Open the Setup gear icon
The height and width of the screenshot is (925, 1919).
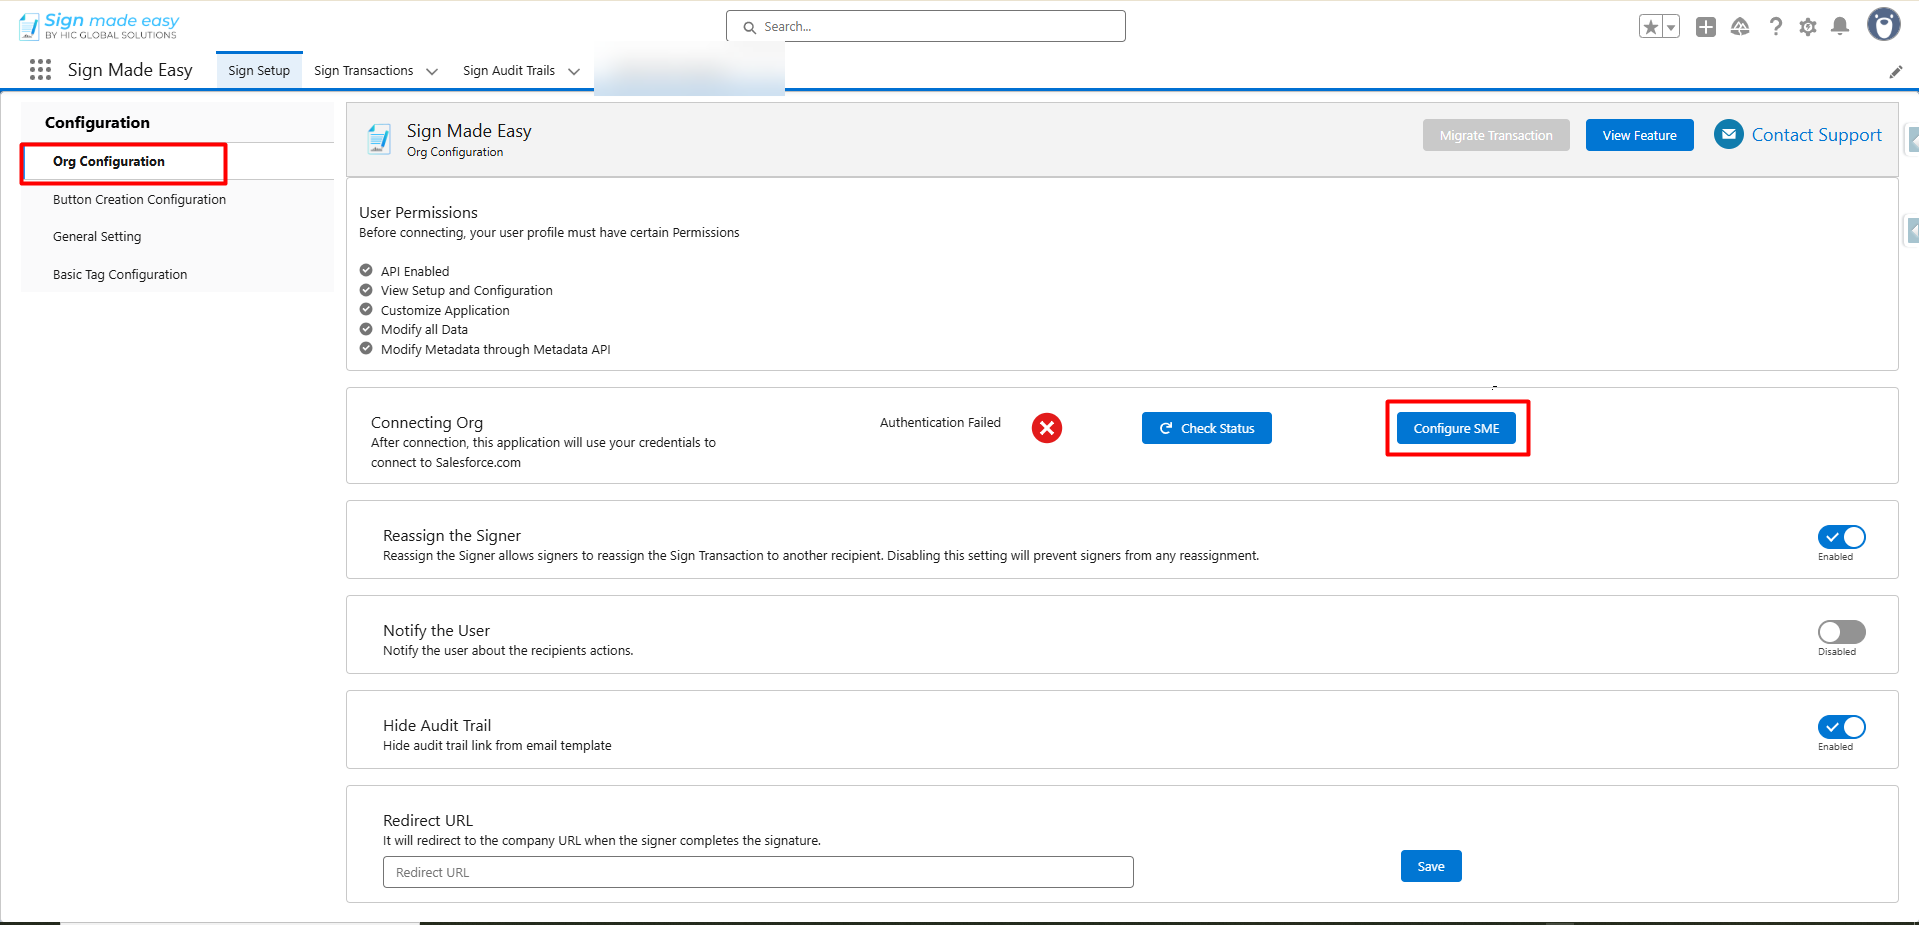(x=1808, y=27)
